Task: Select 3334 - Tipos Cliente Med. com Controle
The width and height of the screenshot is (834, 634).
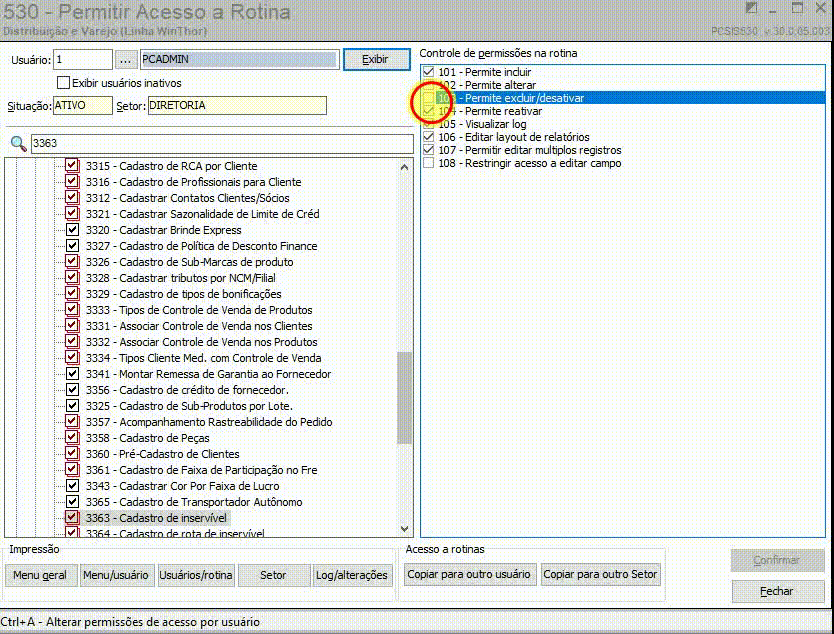Action: (x=204, y=358)
